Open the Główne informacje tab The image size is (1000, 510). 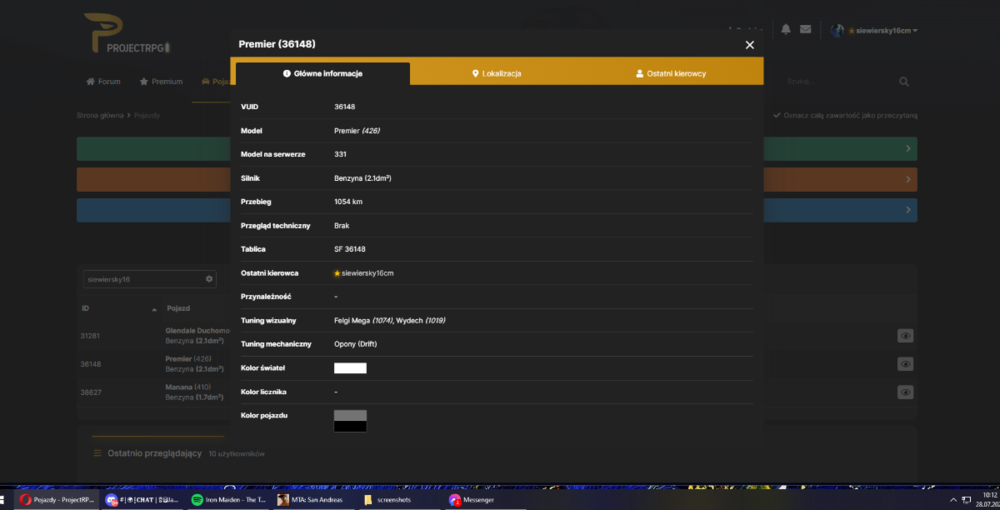[x=323, y=73]
